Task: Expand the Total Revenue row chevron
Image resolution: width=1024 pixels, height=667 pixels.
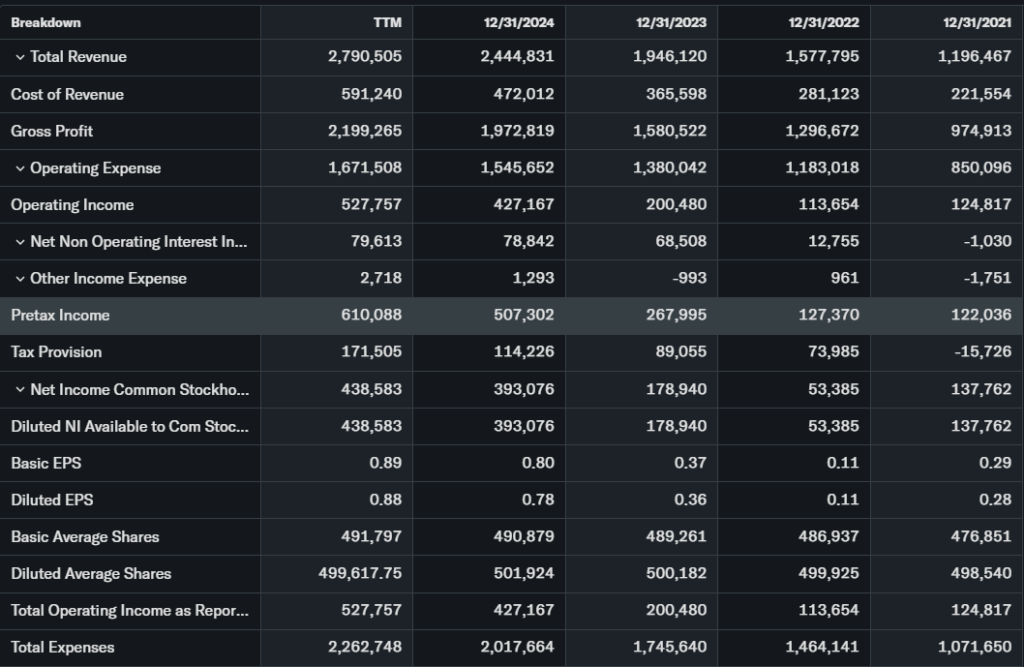Action: pos(19,57)
